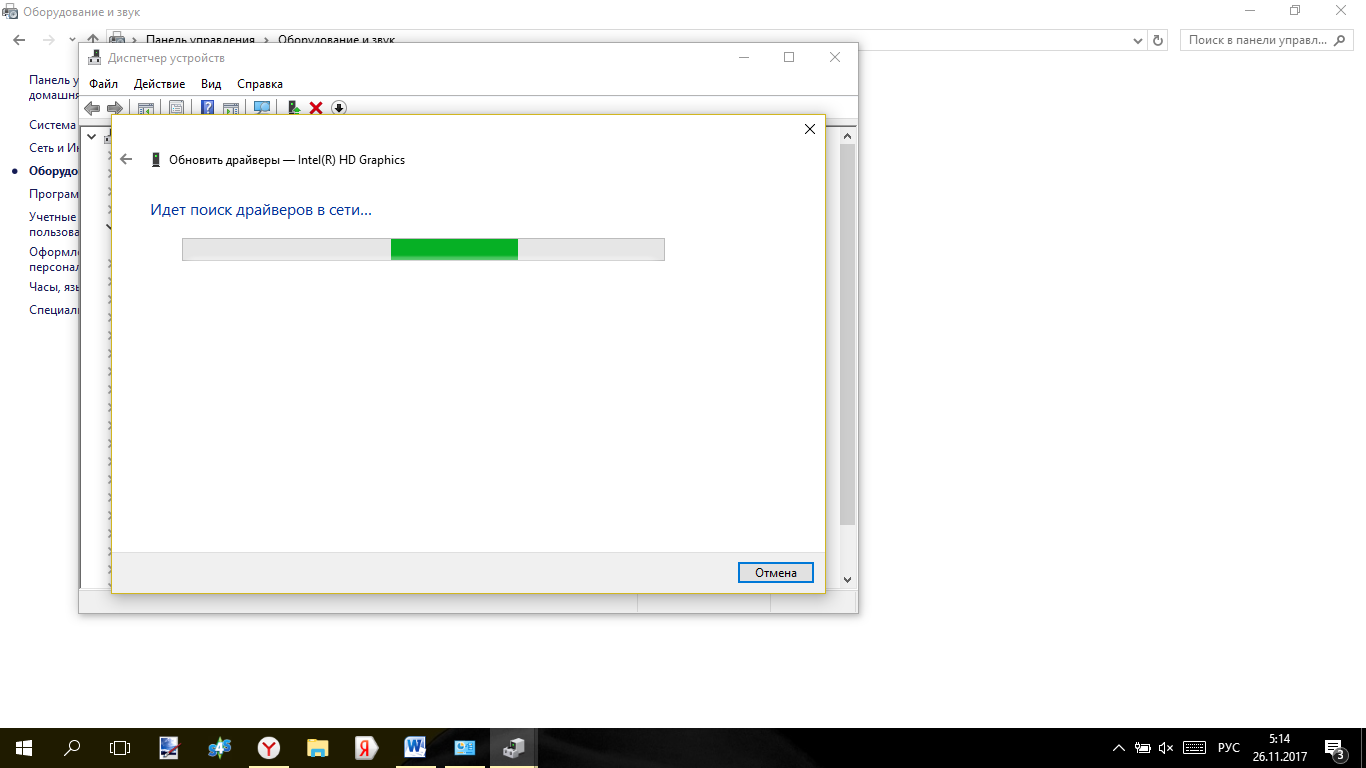Image resolution: width=1366 pixels, height=768 pixels.
Task: Open the picture editor taskbar icon
Action: pyautogui.click(x=170, y=747)
